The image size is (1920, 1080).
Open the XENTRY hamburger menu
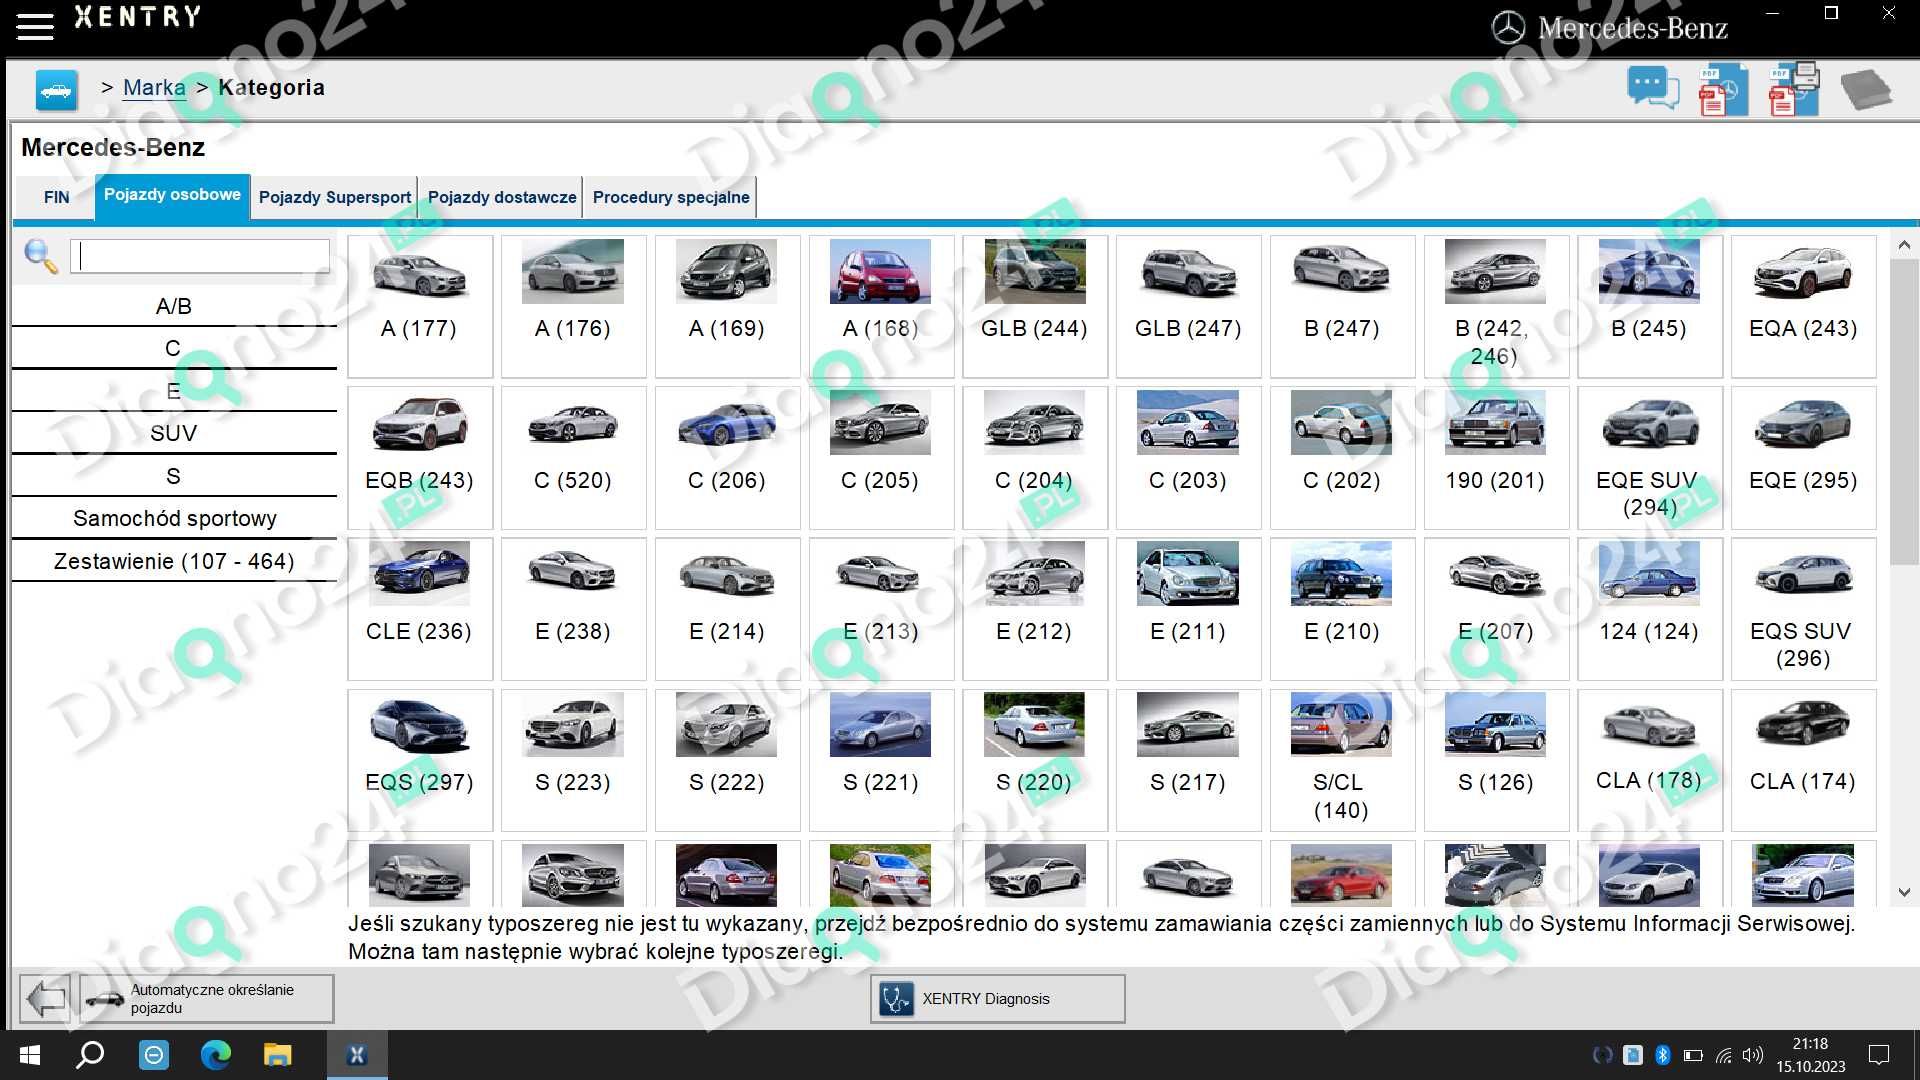[35, 27]
